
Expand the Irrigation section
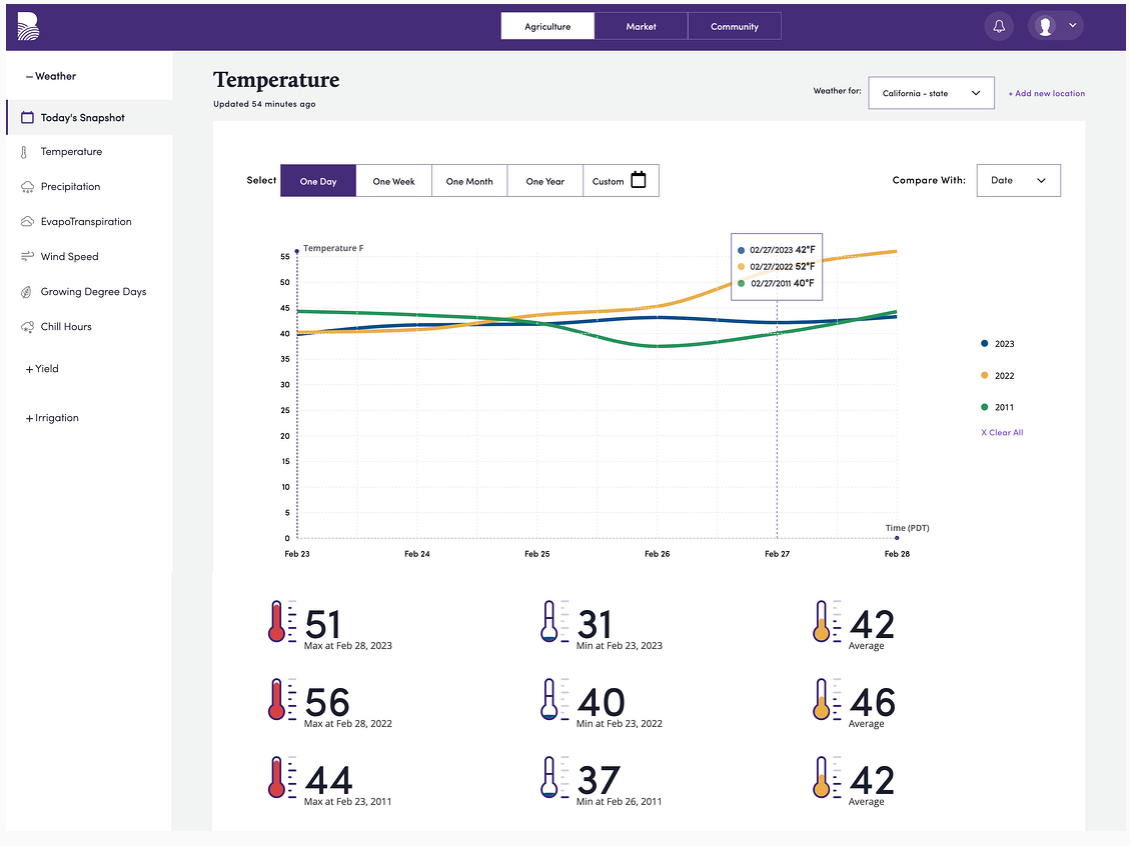[53, 418]
